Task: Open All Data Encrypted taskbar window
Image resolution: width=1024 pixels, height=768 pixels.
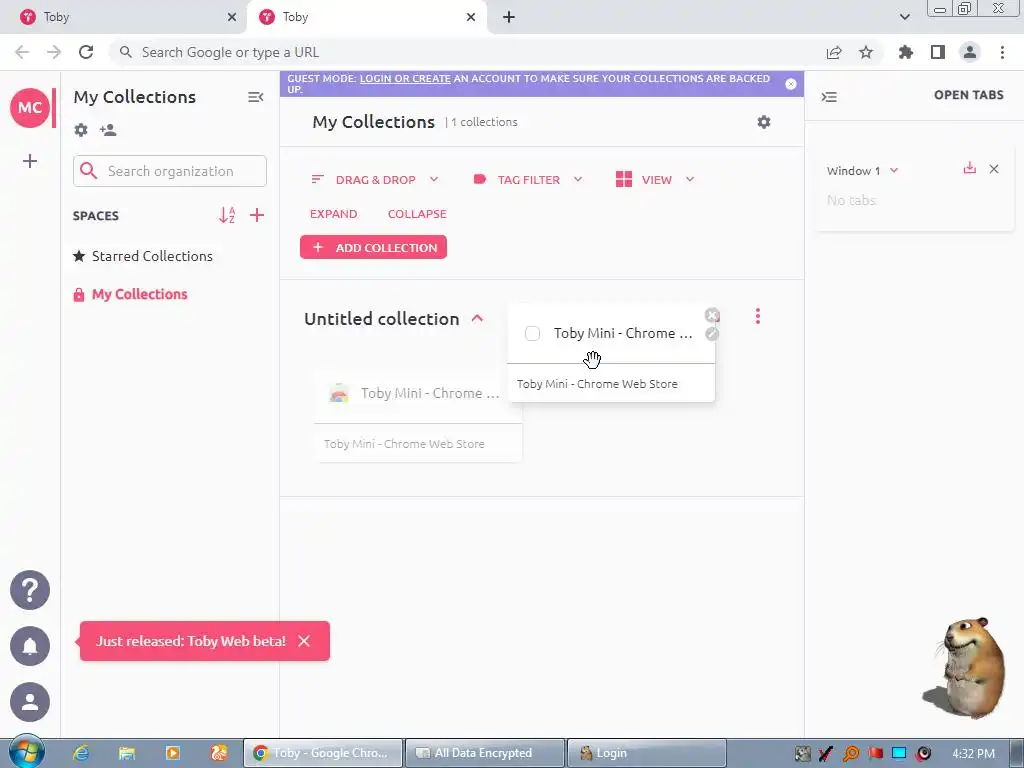Action: pos(485,753)
